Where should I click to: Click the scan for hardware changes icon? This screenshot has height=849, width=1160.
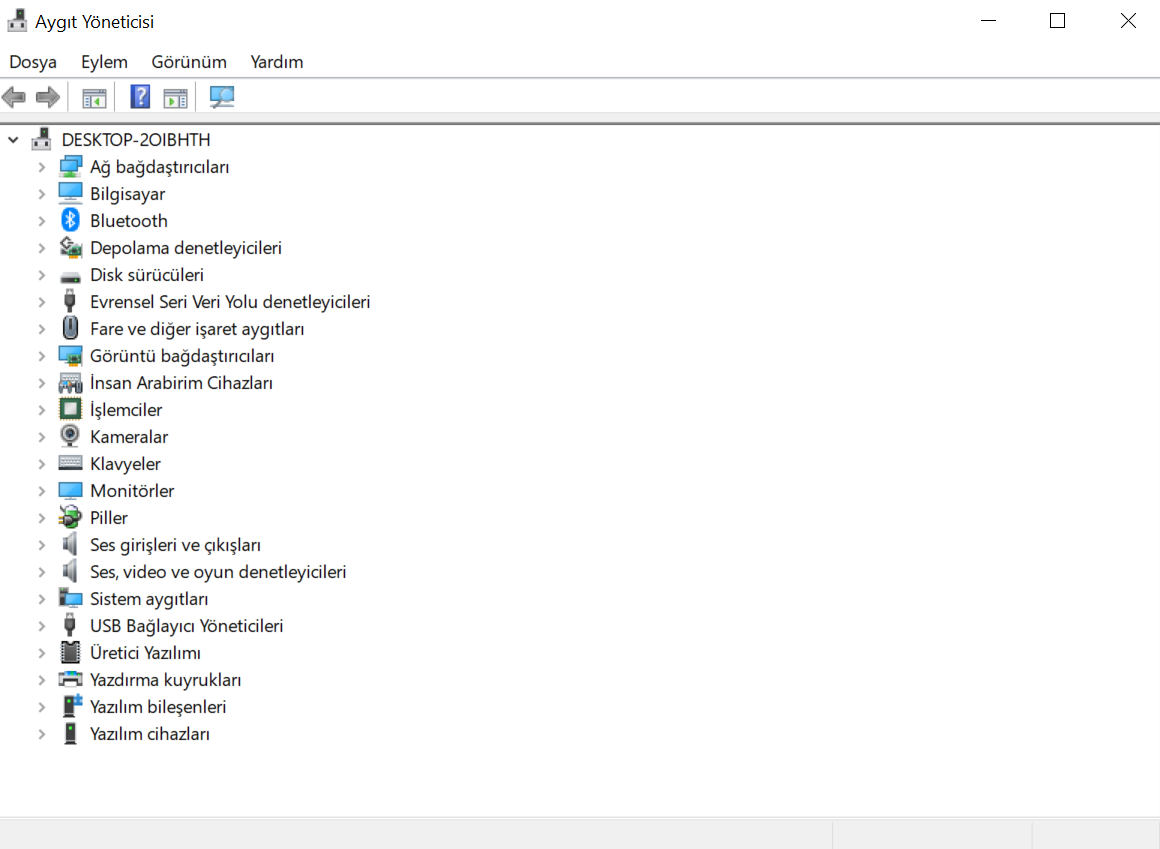click(222, 96)
